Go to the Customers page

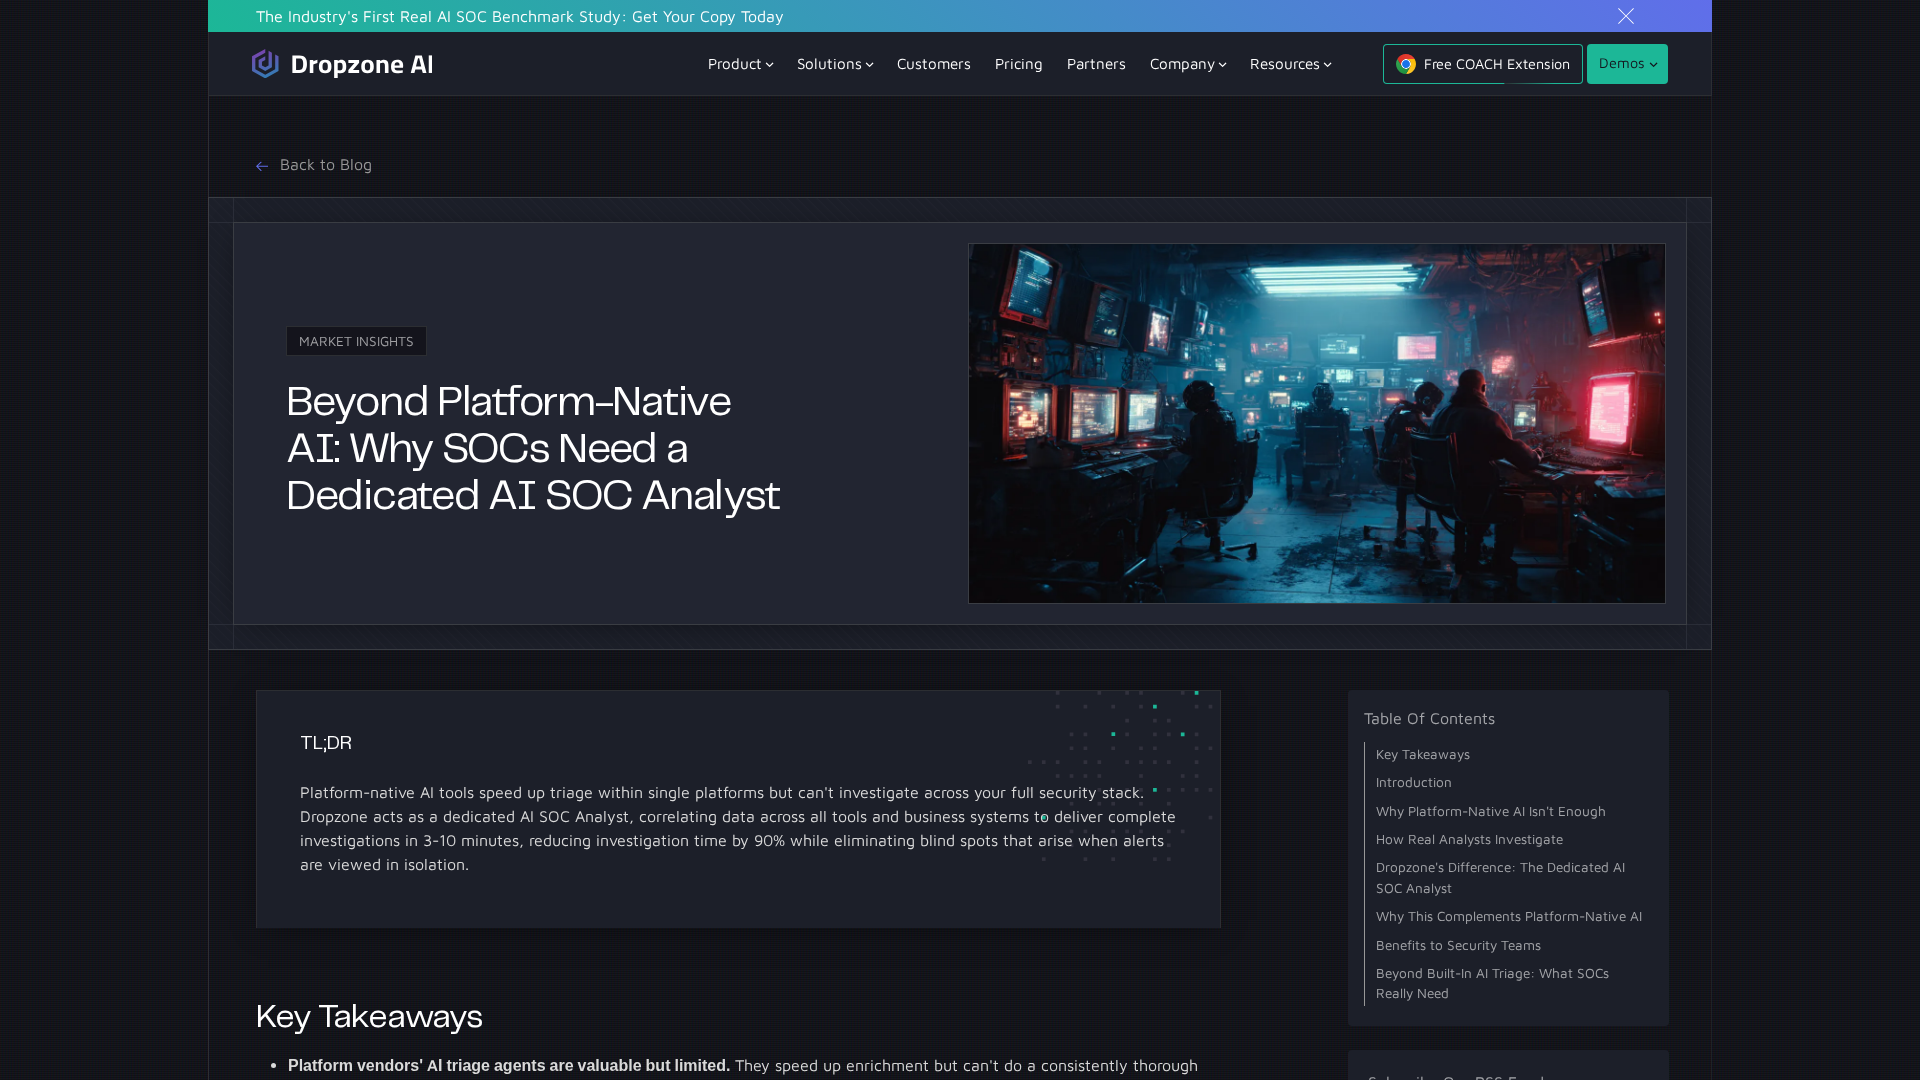click(x=933, y=64)
